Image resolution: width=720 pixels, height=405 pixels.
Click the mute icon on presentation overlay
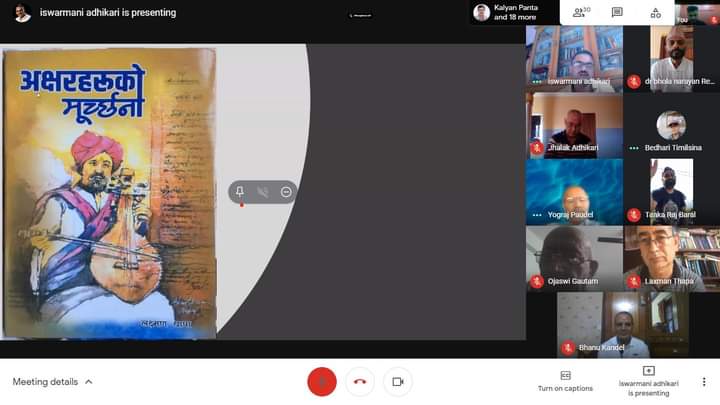tap(263, 192)
